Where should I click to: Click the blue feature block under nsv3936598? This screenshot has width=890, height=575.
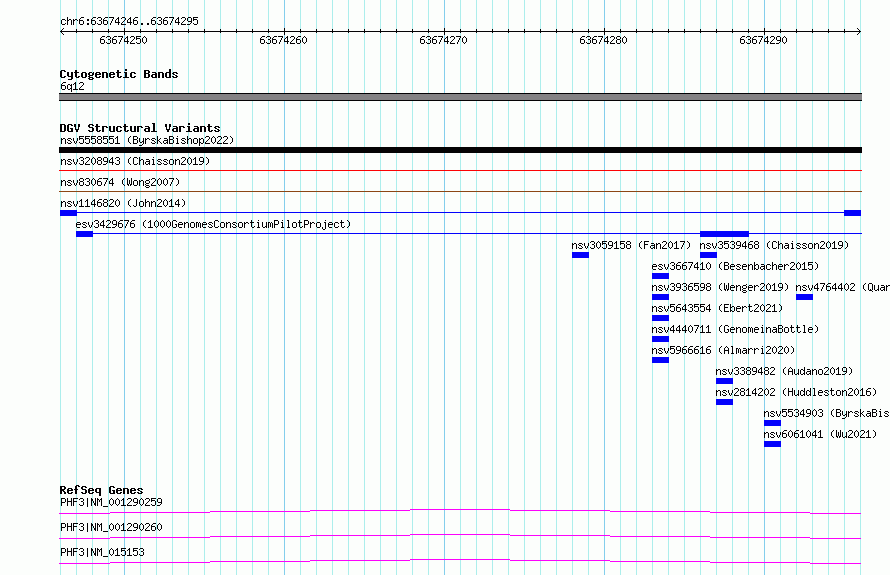[x=660, y=297]
